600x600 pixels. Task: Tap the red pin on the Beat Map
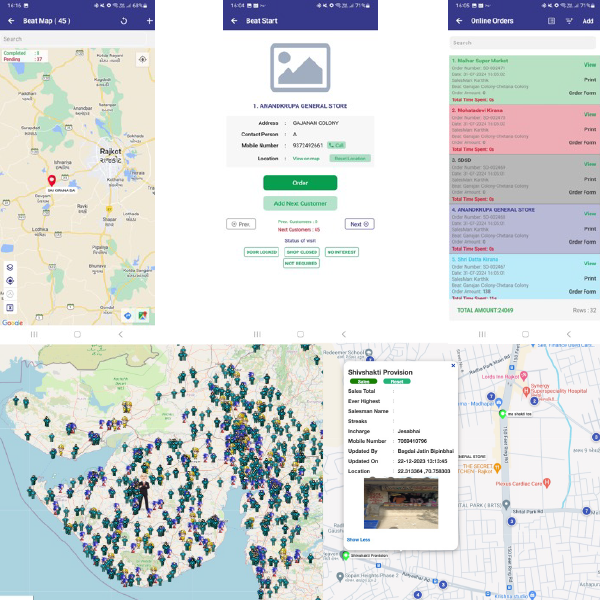(50, 180)
